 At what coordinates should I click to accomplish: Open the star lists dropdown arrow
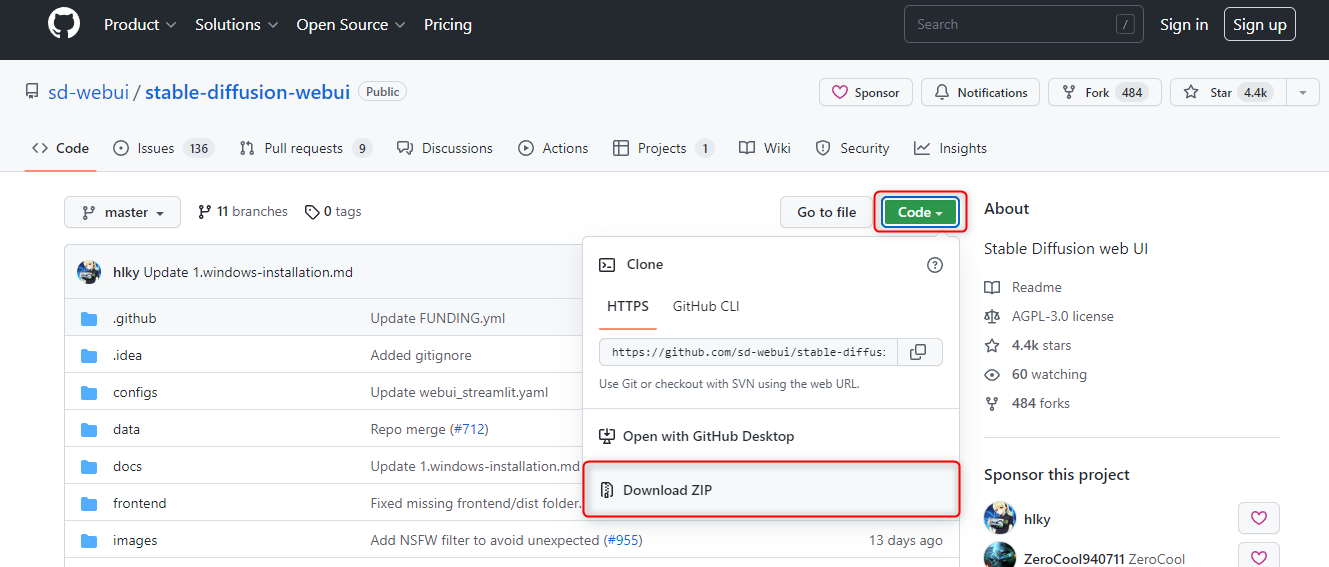pos(1302,93)
